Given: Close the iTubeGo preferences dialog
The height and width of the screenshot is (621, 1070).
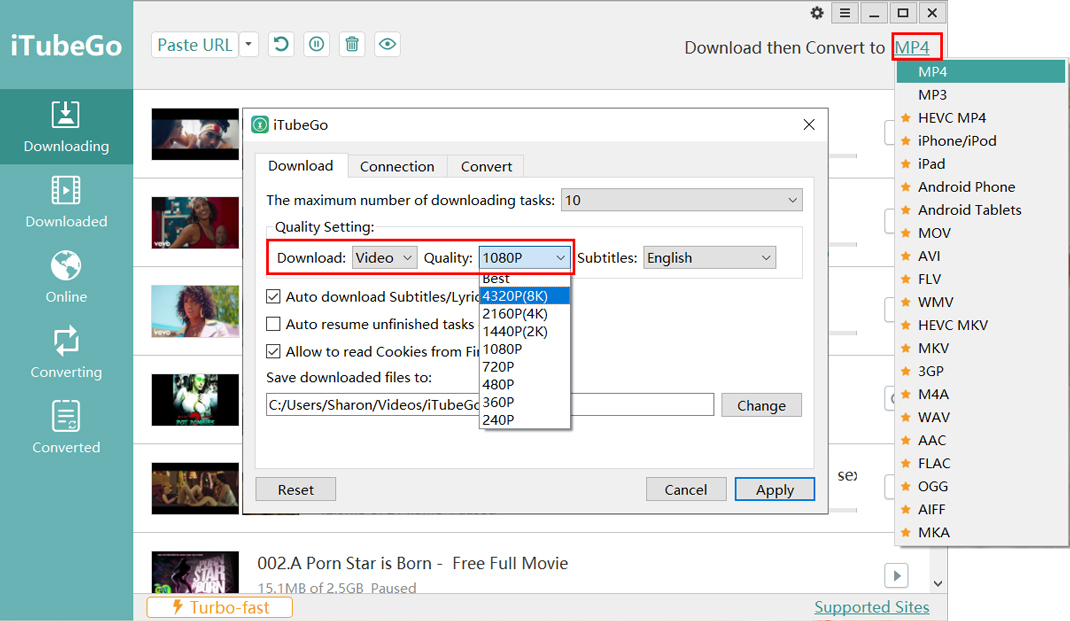Looking at the screenshot, I should click(x=809, y=125).
